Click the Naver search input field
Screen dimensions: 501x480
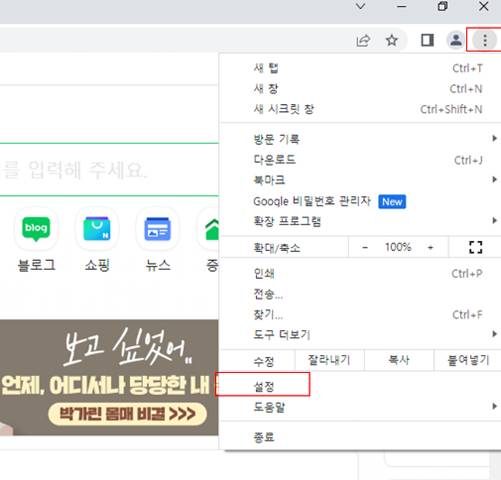click(109, 170)
